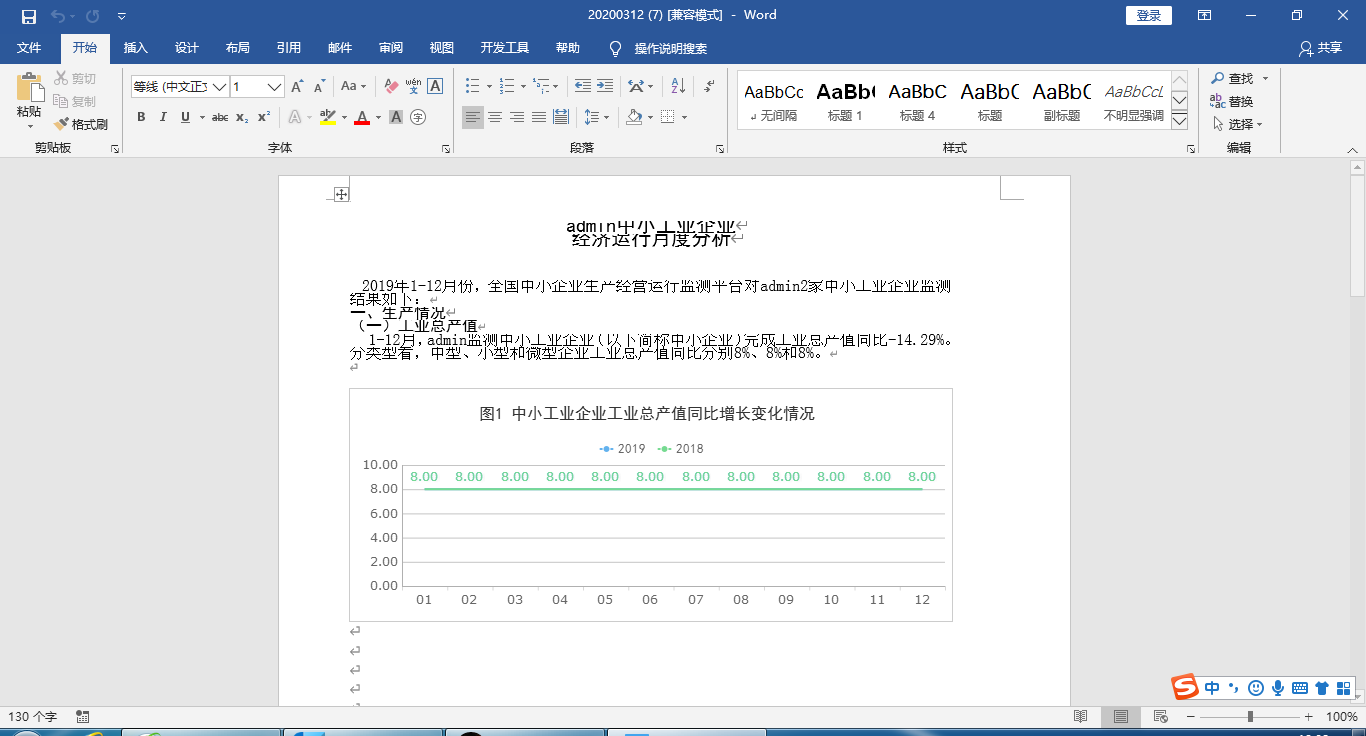This screenshot has height=736, width=1366.
Task: Apply character shading
Action: 396,117
